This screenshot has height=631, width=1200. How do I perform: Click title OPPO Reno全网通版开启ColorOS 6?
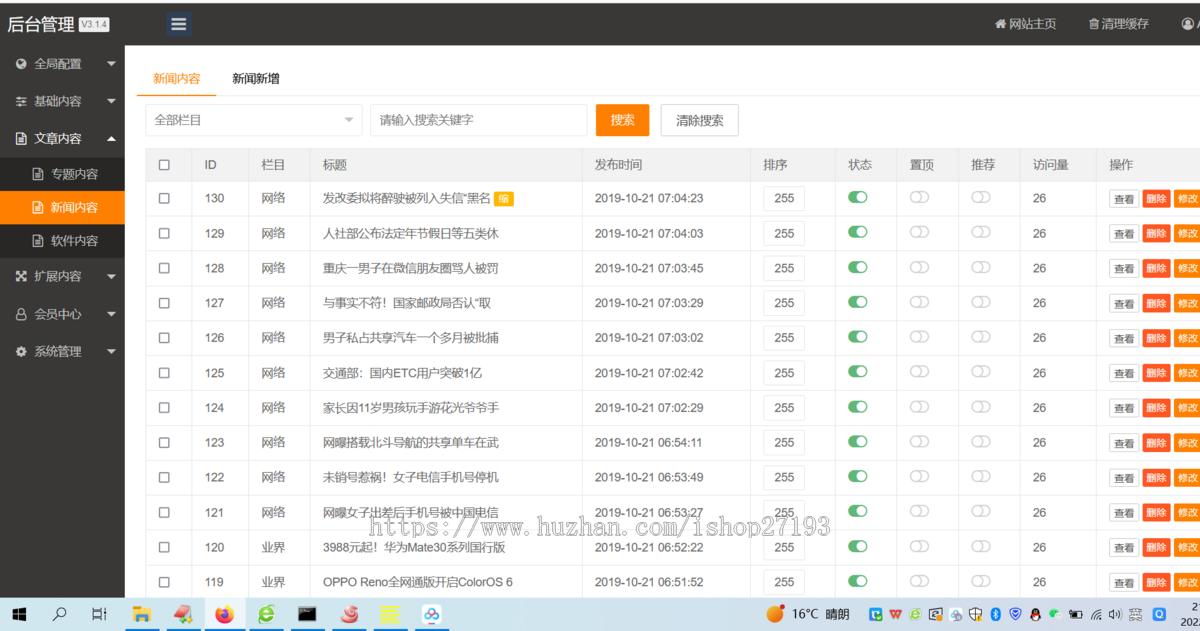tap(418, 582)
